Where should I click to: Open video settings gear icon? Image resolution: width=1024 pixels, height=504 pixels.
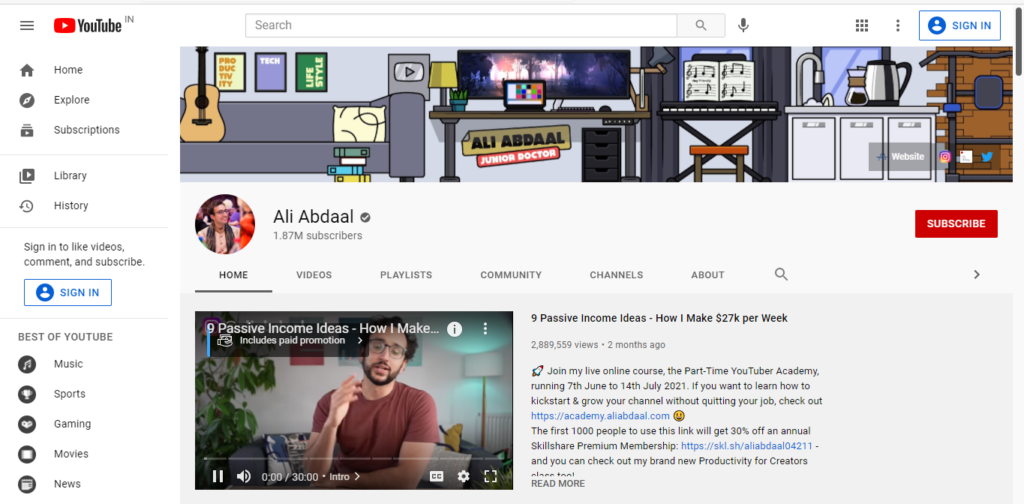[464, 476]
